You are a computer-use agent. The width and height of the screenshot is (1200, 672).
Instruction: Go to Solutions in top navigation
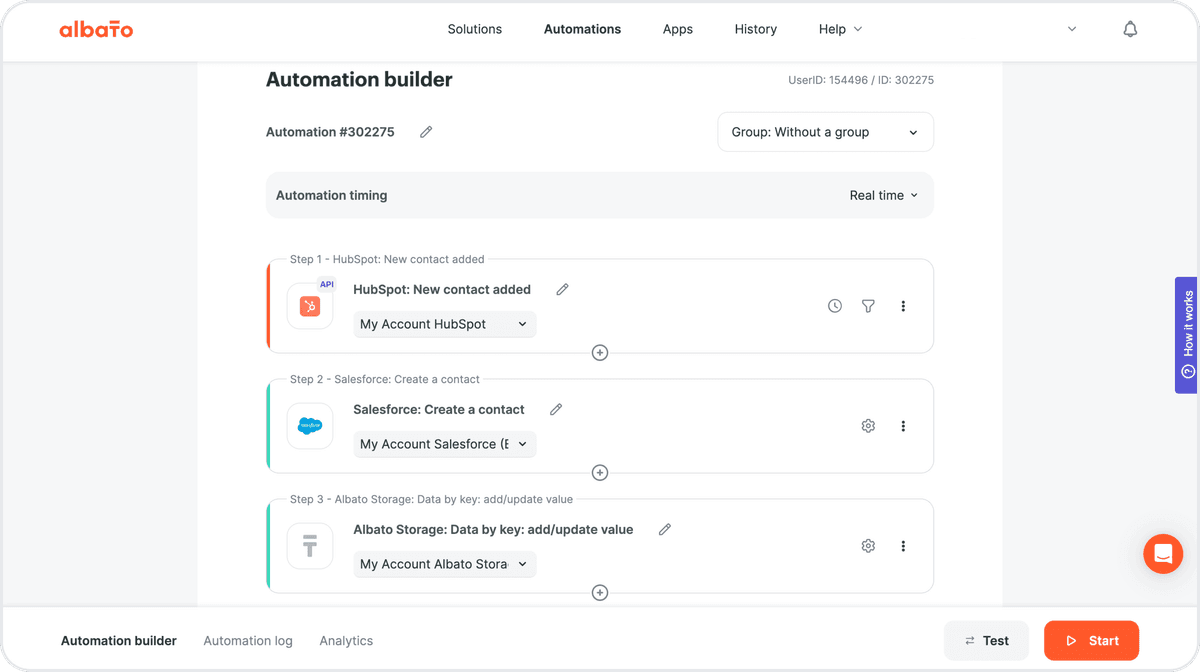click(x=475, y=29)
